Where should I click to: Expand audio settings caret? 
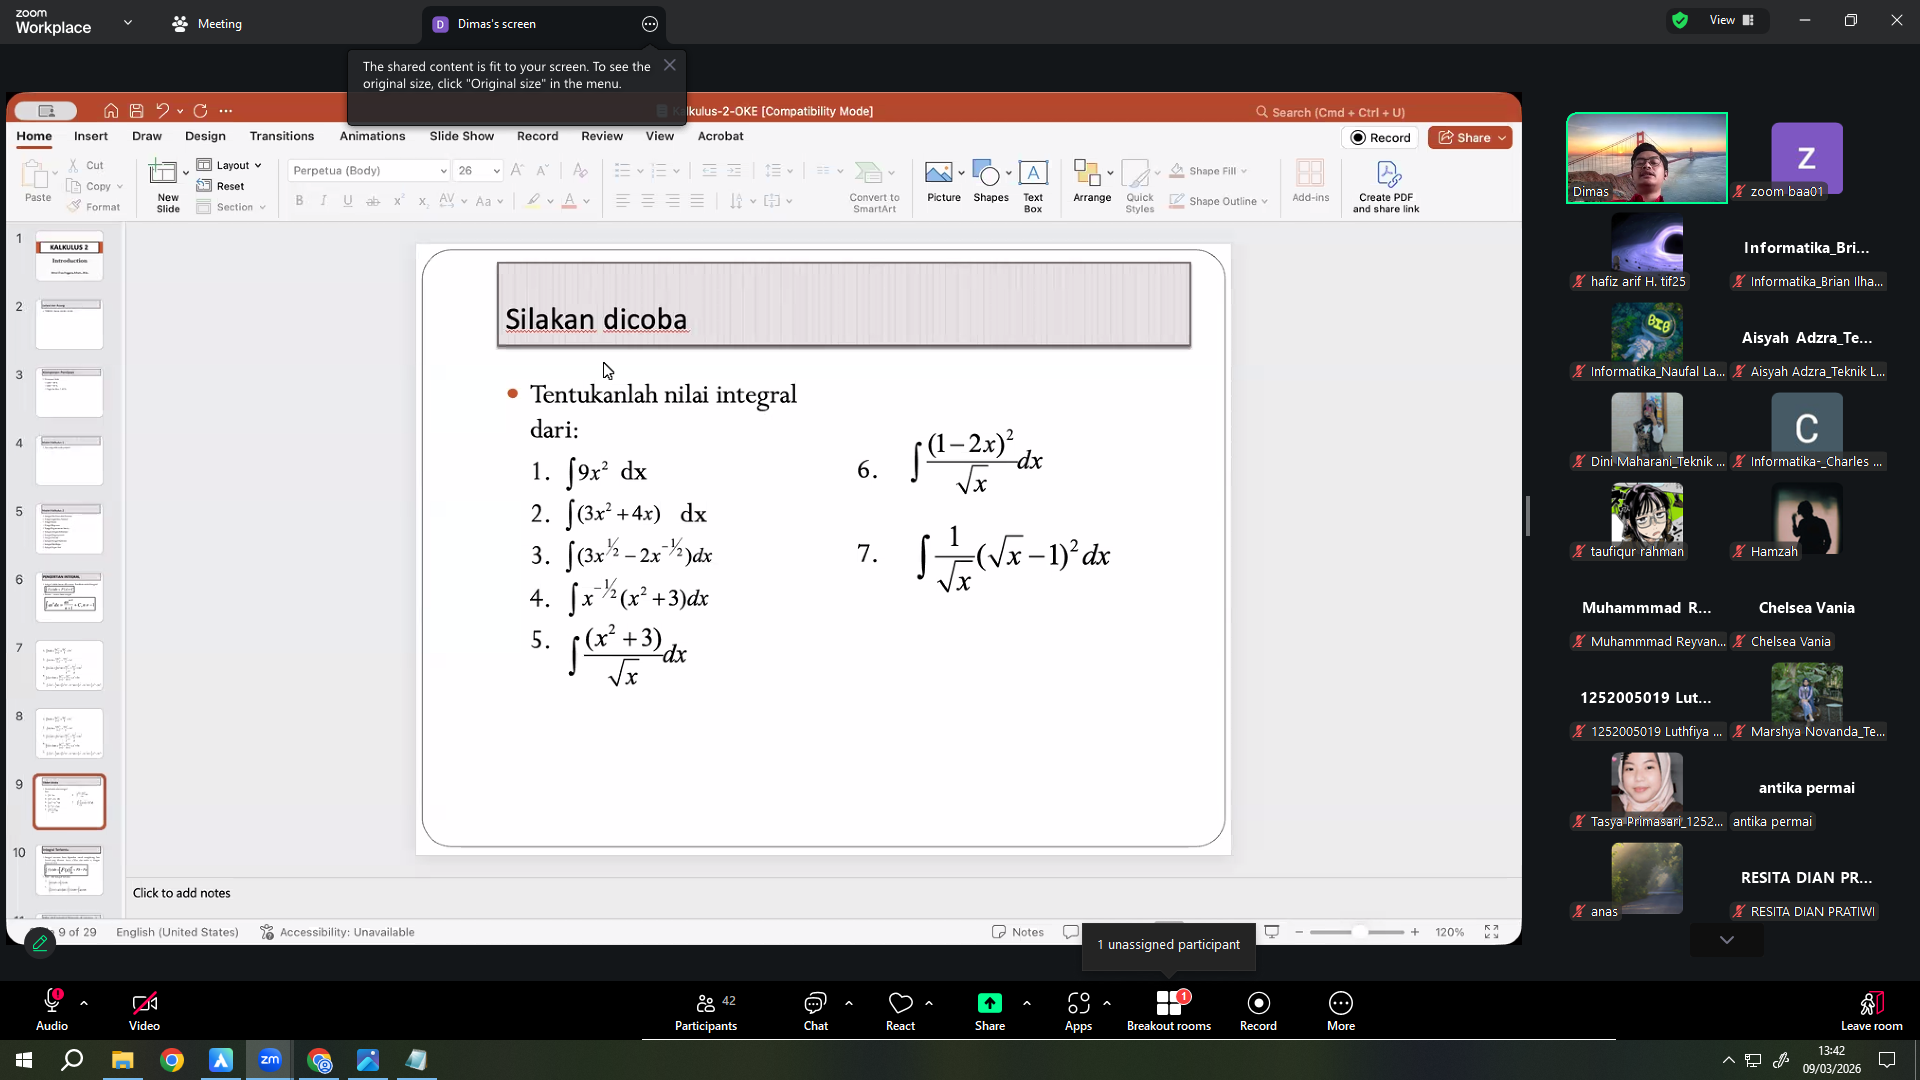click(84, 1002)
